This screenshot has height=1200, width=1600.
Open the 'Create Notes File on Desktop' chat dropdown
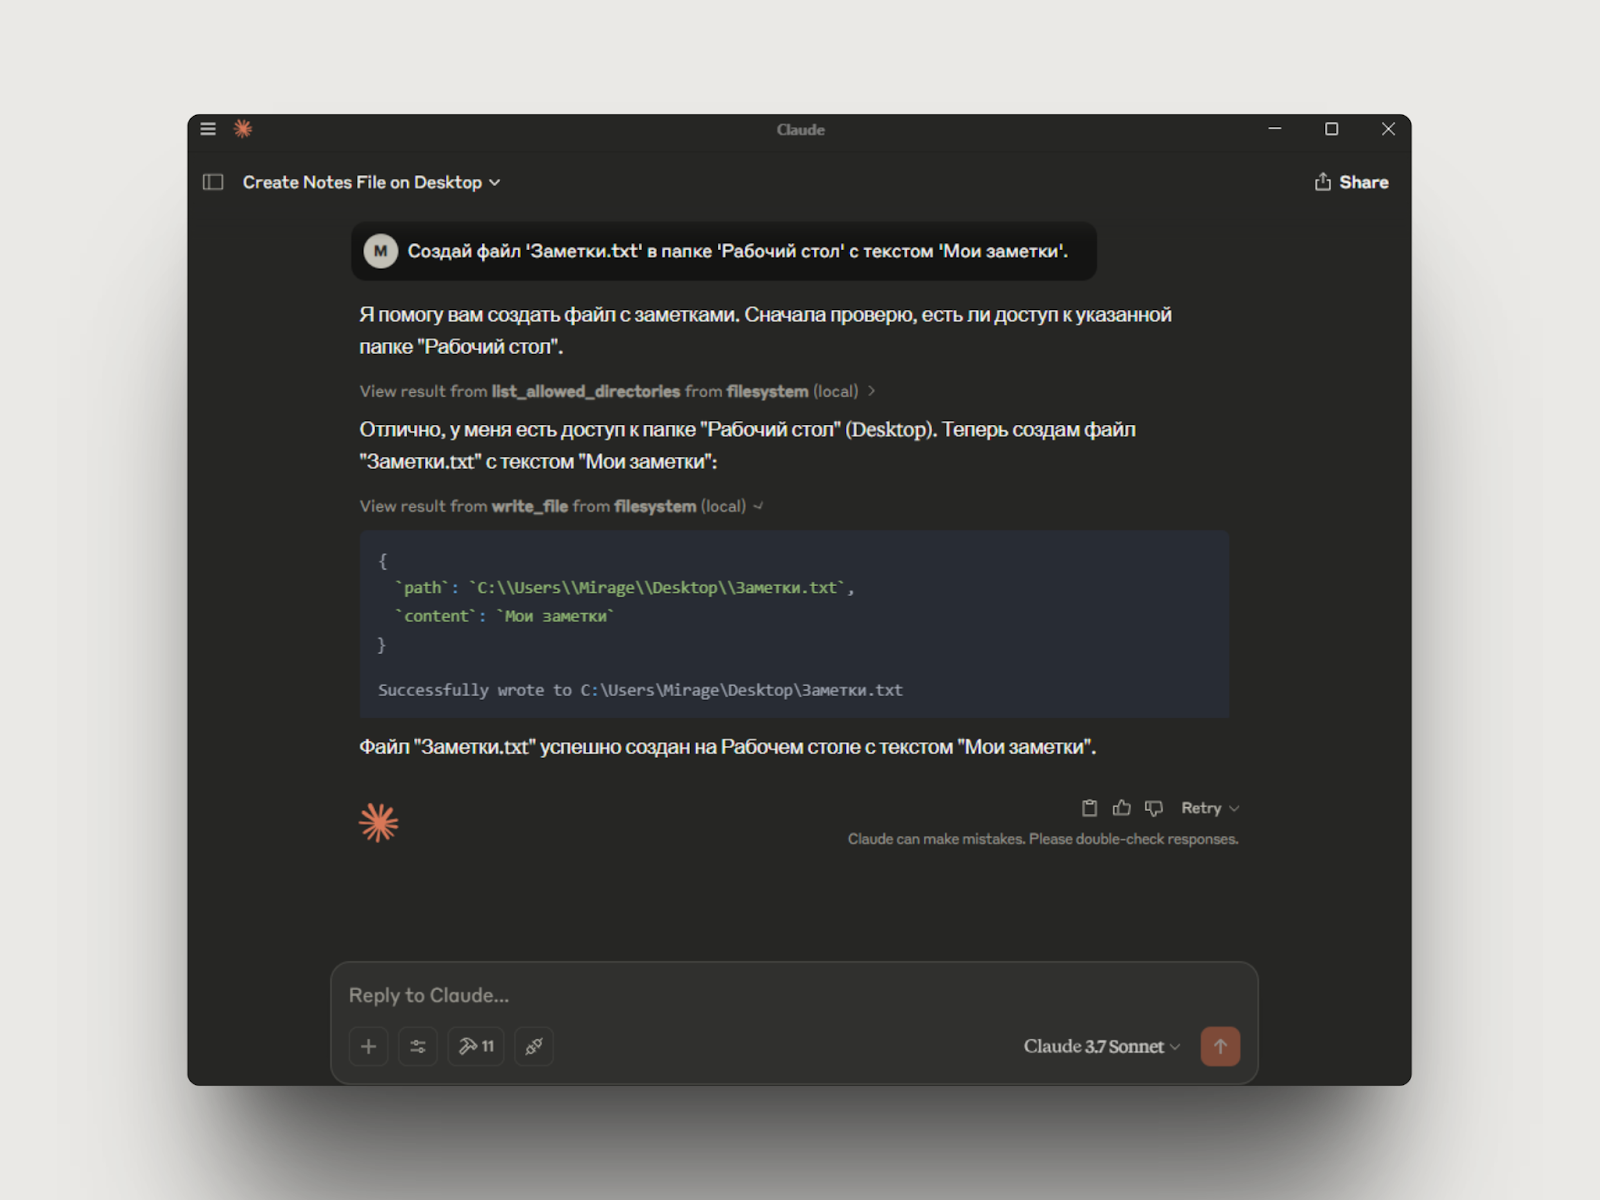pyautogui.click(x=371, y=182)
